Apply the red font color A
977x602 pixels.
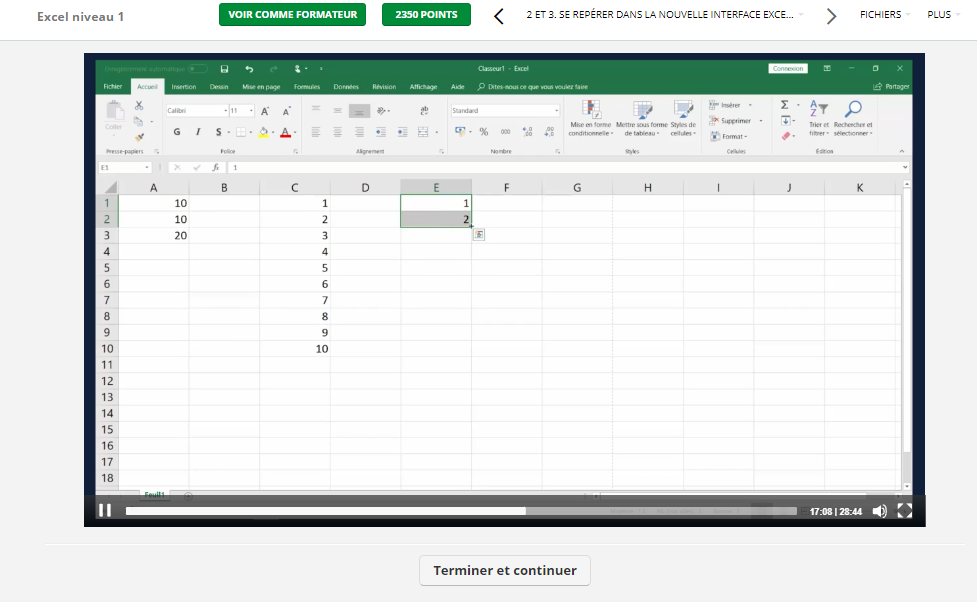285,131
